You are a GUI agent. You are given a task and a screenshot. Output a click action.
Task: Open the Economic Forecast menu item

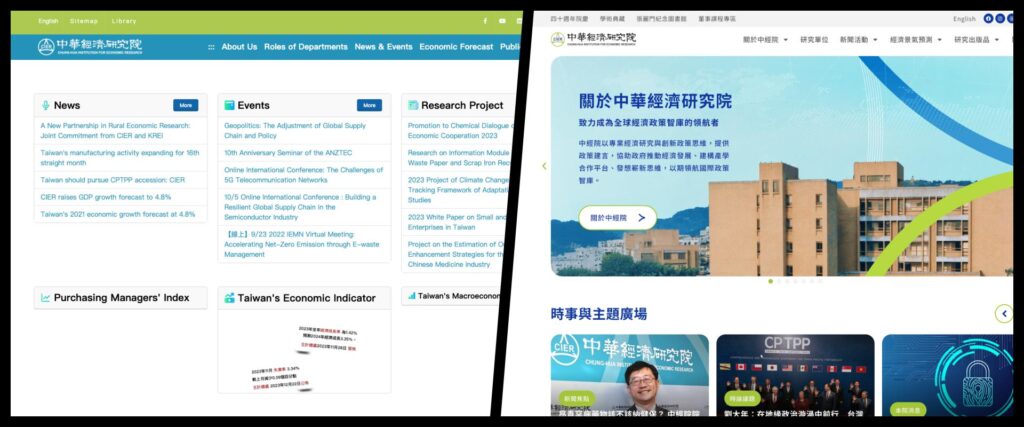tap(456, 47)
